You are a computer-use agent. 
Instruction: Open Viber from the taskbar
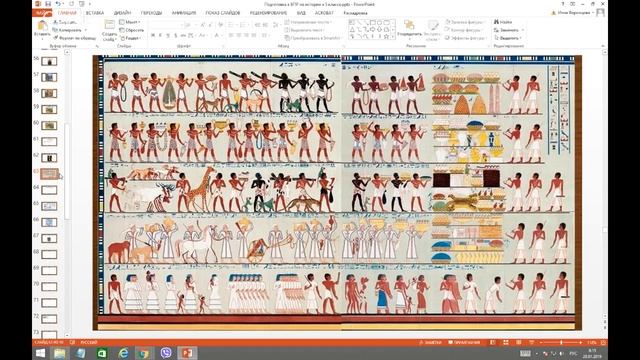pos(166,353)
